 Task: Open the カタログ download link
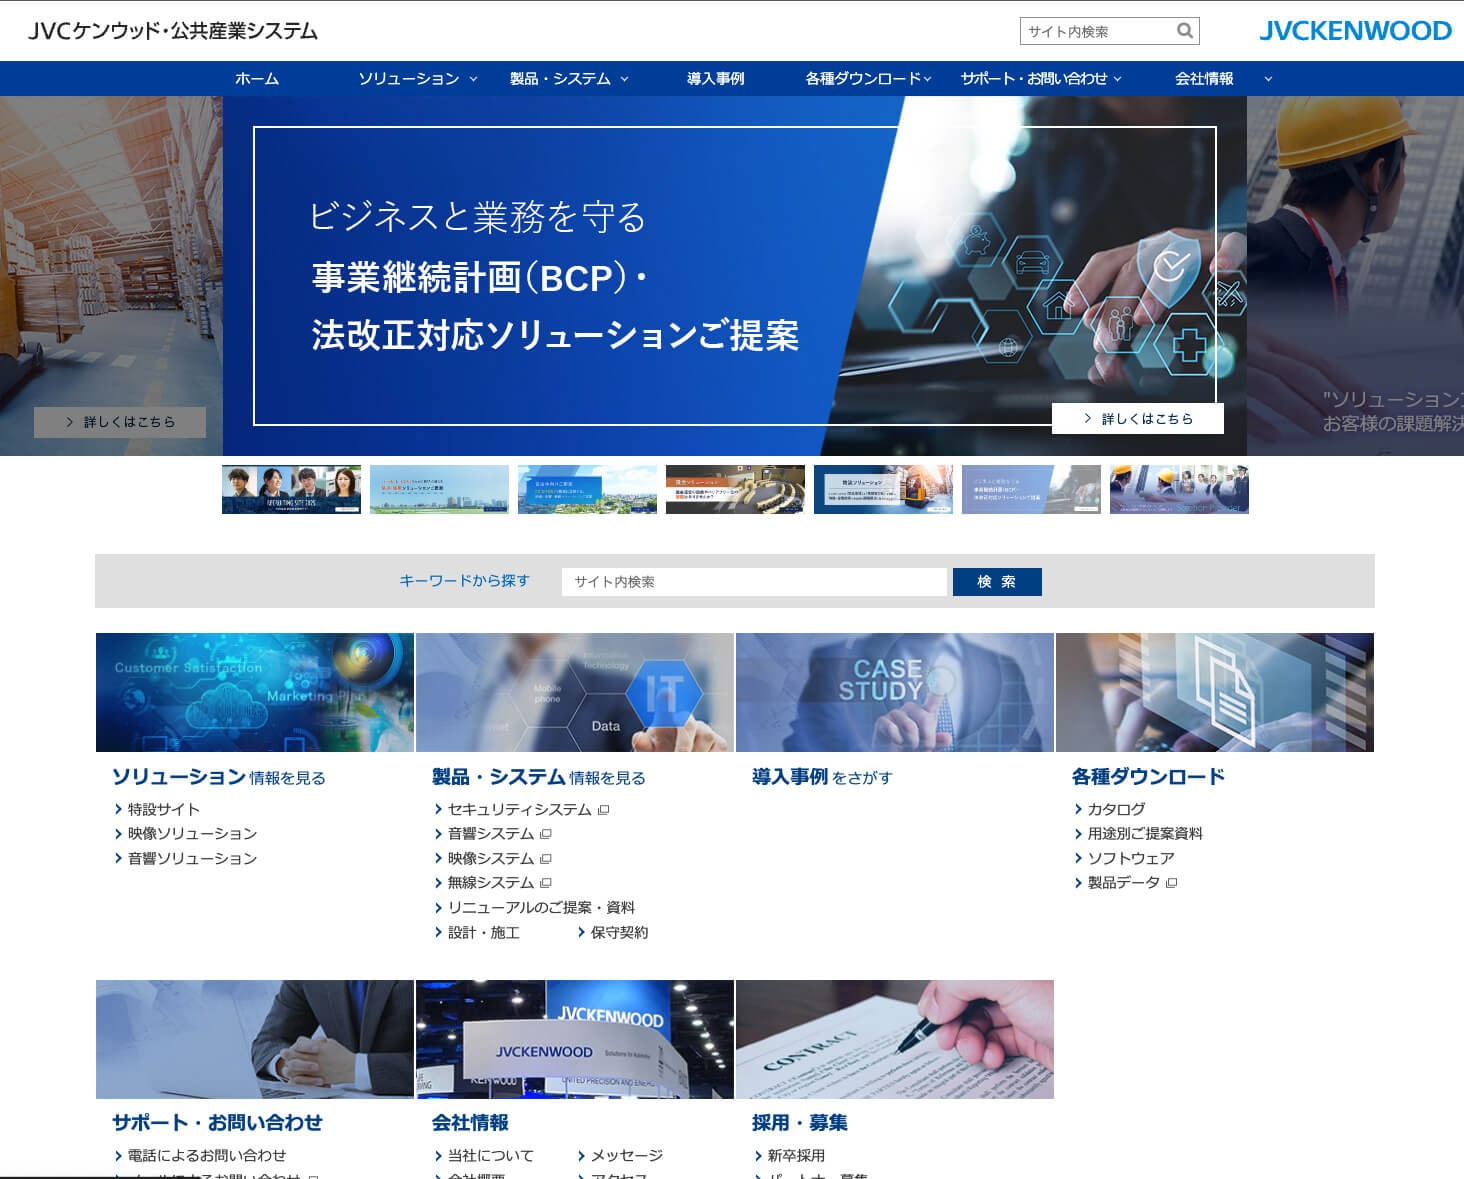pos(1117,810)
